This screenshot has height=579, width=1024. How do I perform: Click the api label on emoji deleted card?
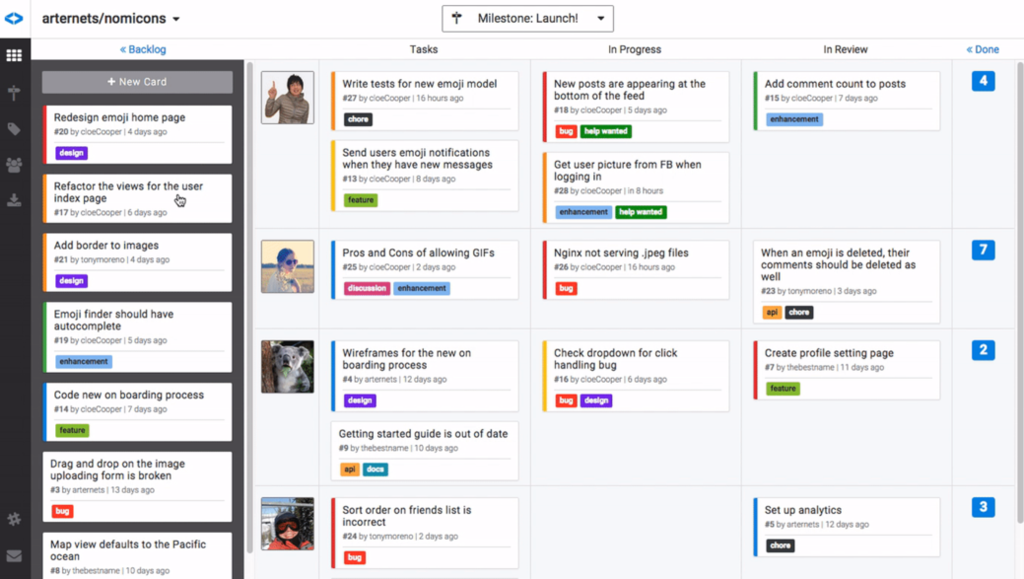pos(772,312)
